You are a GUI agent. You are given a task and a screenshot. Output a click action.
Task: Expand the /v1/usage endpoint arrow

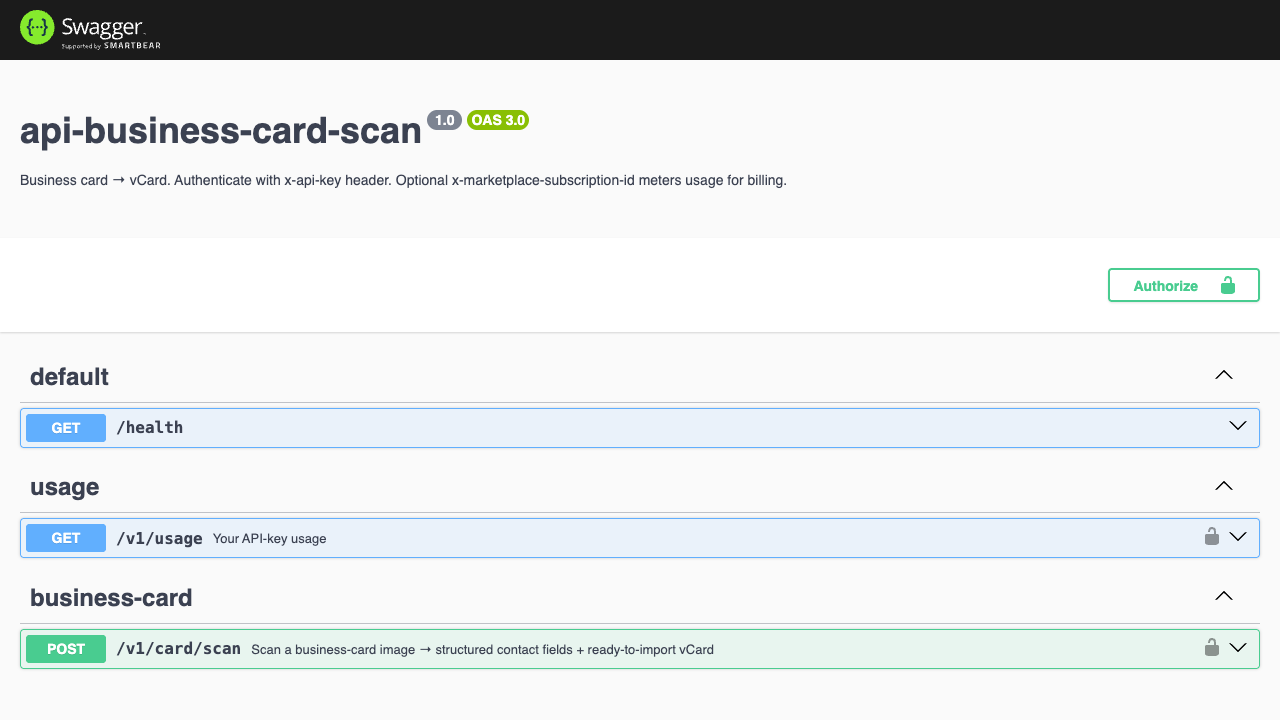pyautogui.click(x=1238, y=537)
